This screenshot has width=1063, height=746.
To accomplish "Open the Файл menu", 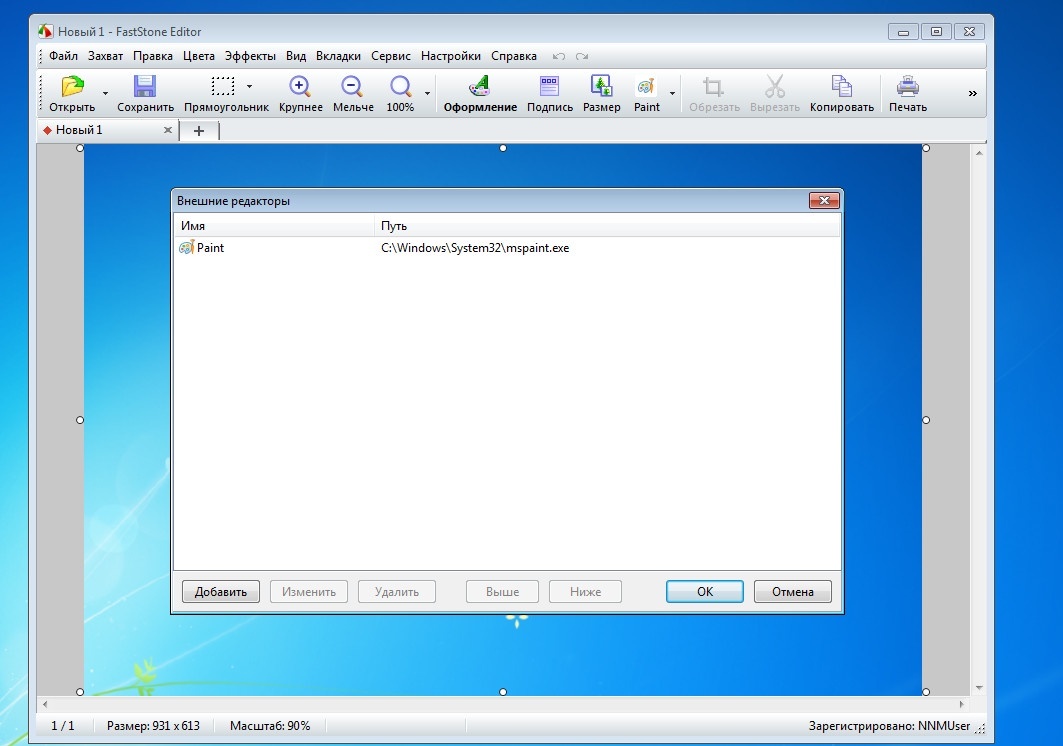I will [x=63, y=56].
